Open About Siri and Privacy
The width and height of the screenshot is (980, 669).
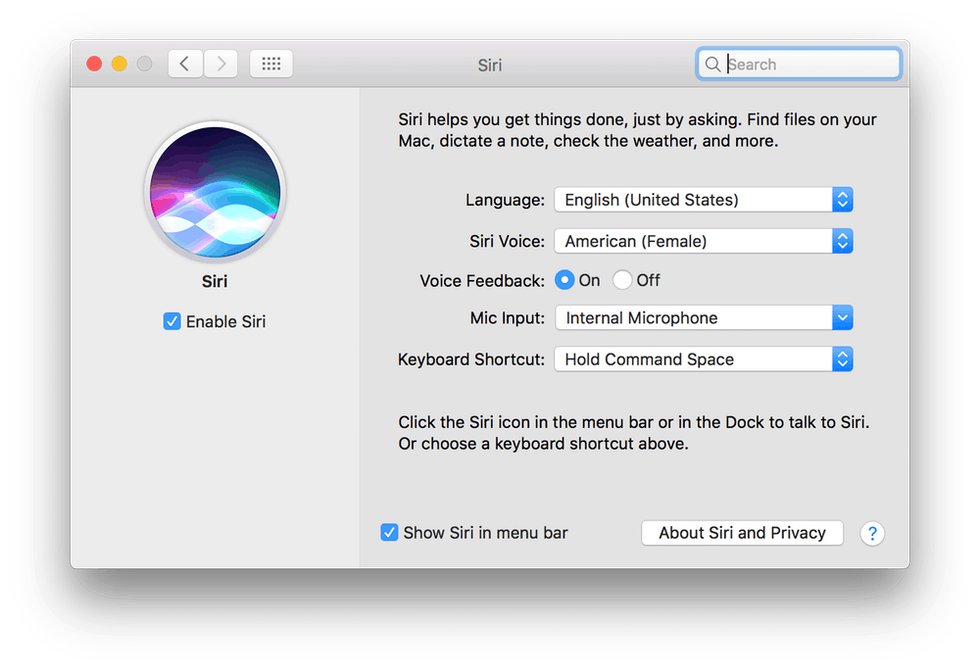tap(742, 533)
